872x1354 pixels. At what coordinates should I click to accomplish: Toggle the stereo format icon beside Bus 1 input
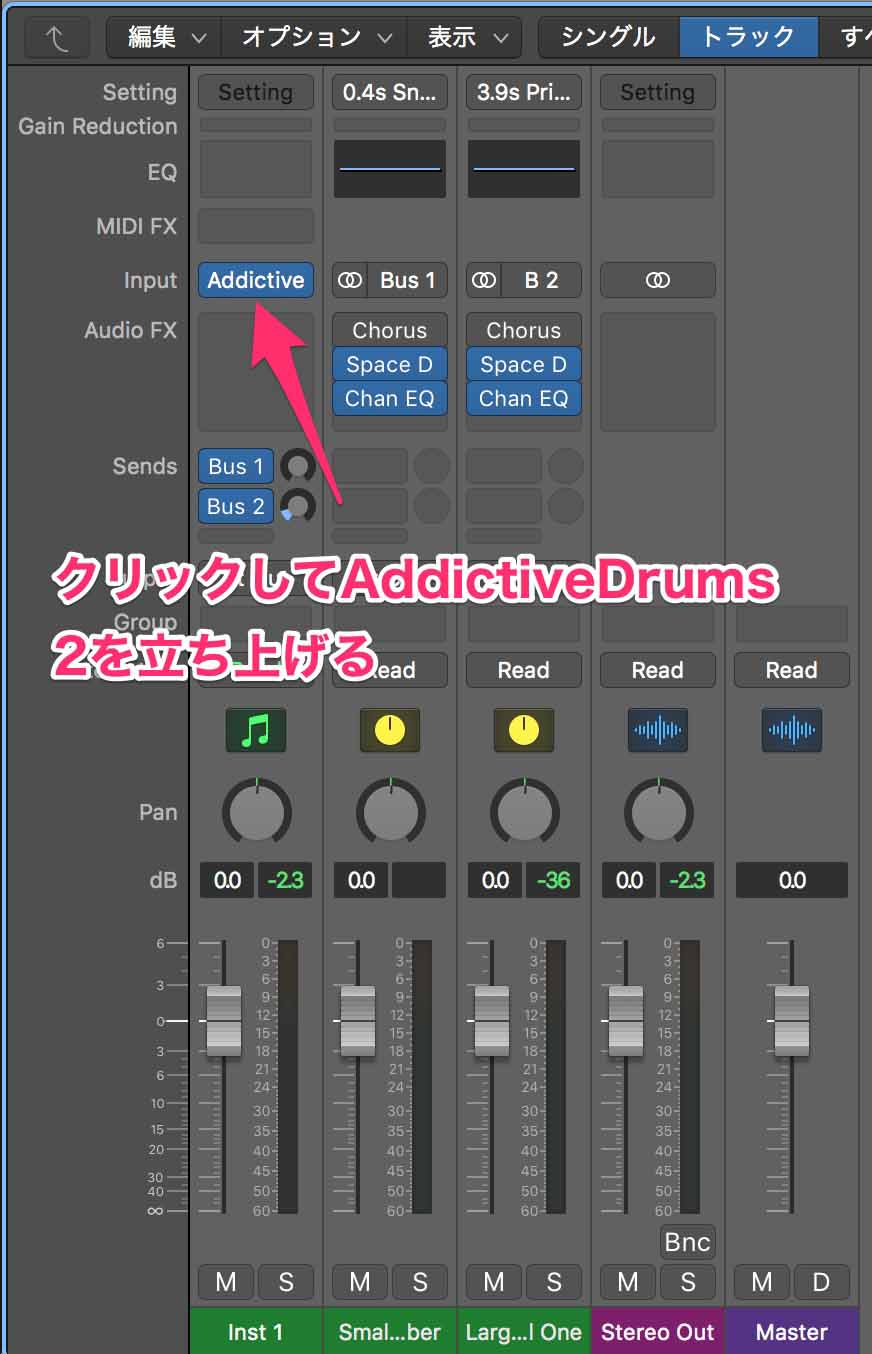pyautogui.click(x=350, y=280)
